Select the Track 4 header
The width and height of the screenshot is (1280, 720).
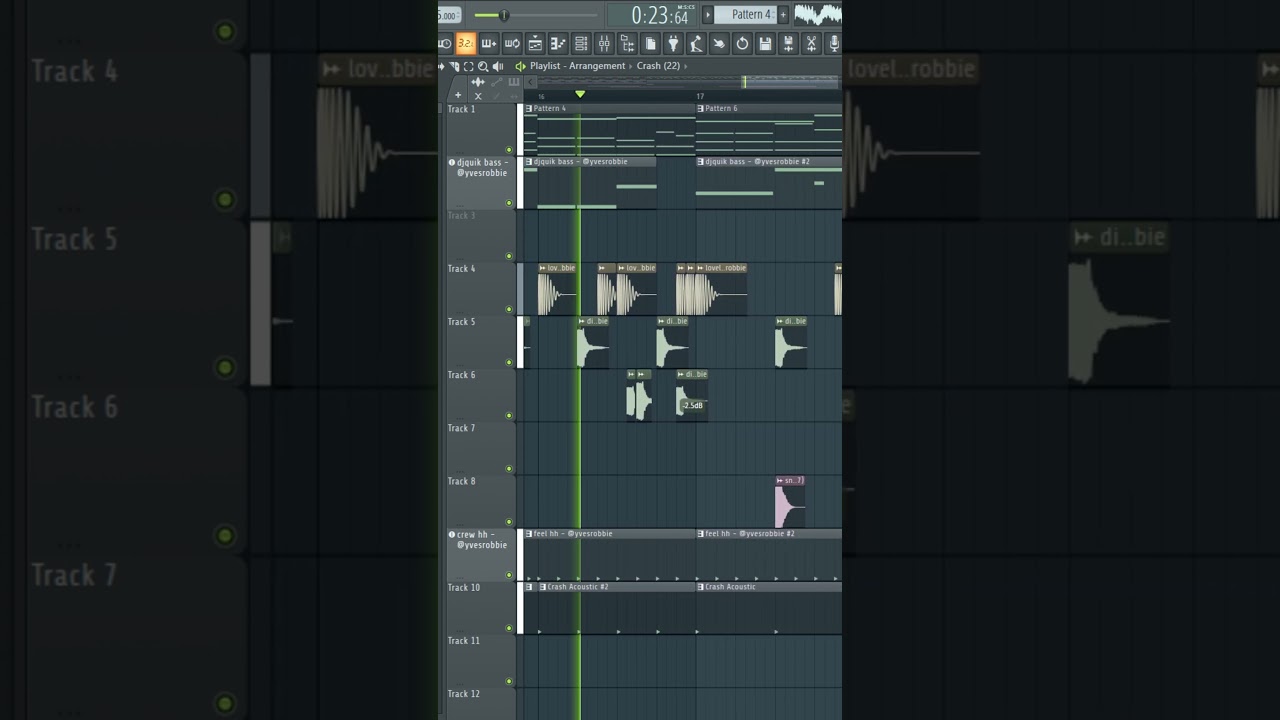[480, 288]
